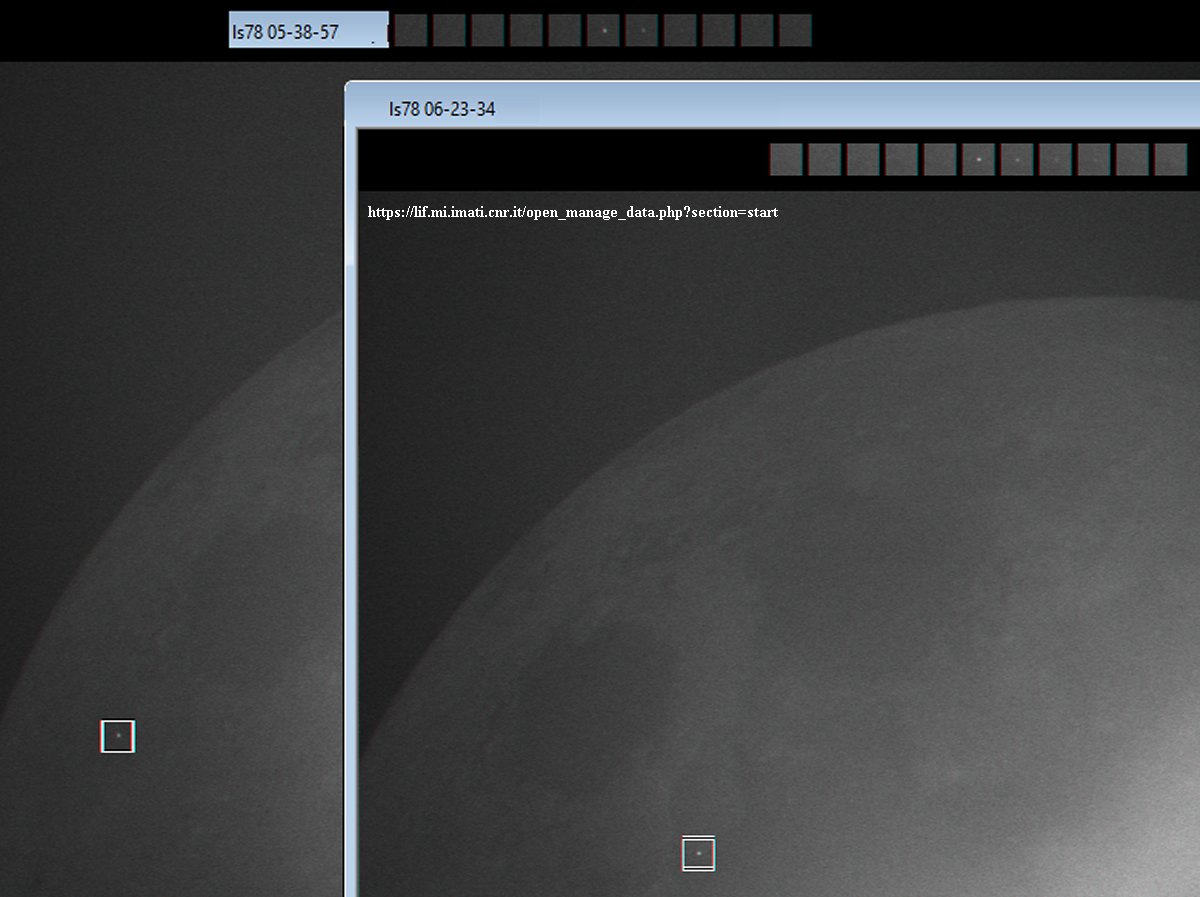This screenshot has width=1200, height=897.
Task: Click the boxed impact flash in the 05-38-57 image
Action: click(118, 736)
